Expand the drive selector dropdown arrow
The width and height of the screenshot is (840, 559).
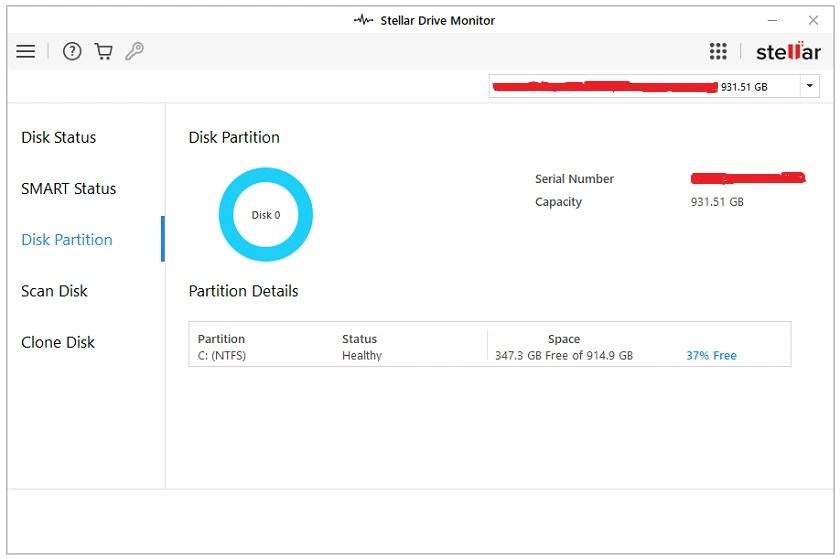click(x=809, y=86)
